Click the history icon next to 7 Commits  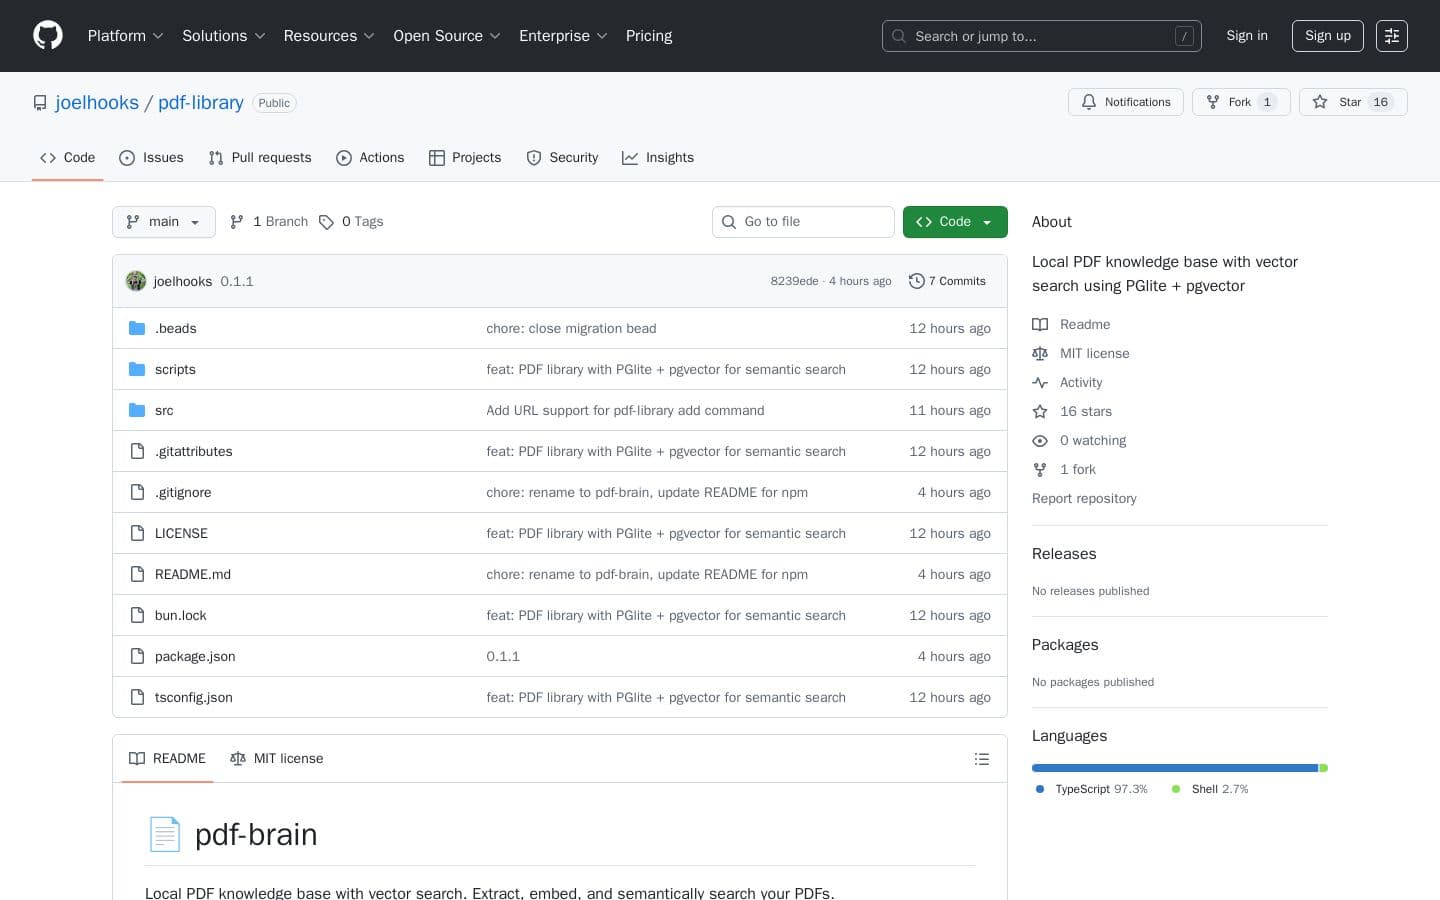(917, 281)
